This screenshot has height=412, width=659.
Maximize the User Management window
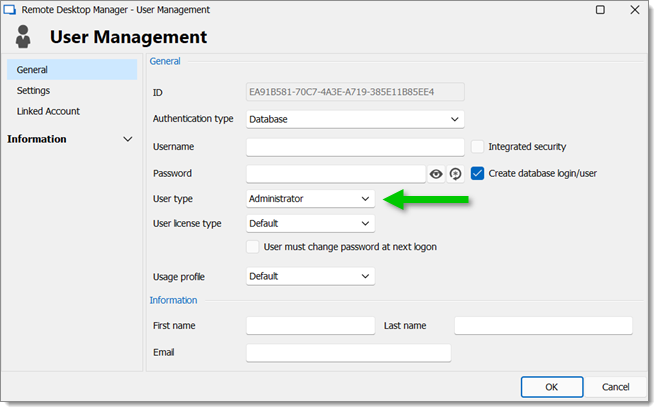click(x=600, y=10)
